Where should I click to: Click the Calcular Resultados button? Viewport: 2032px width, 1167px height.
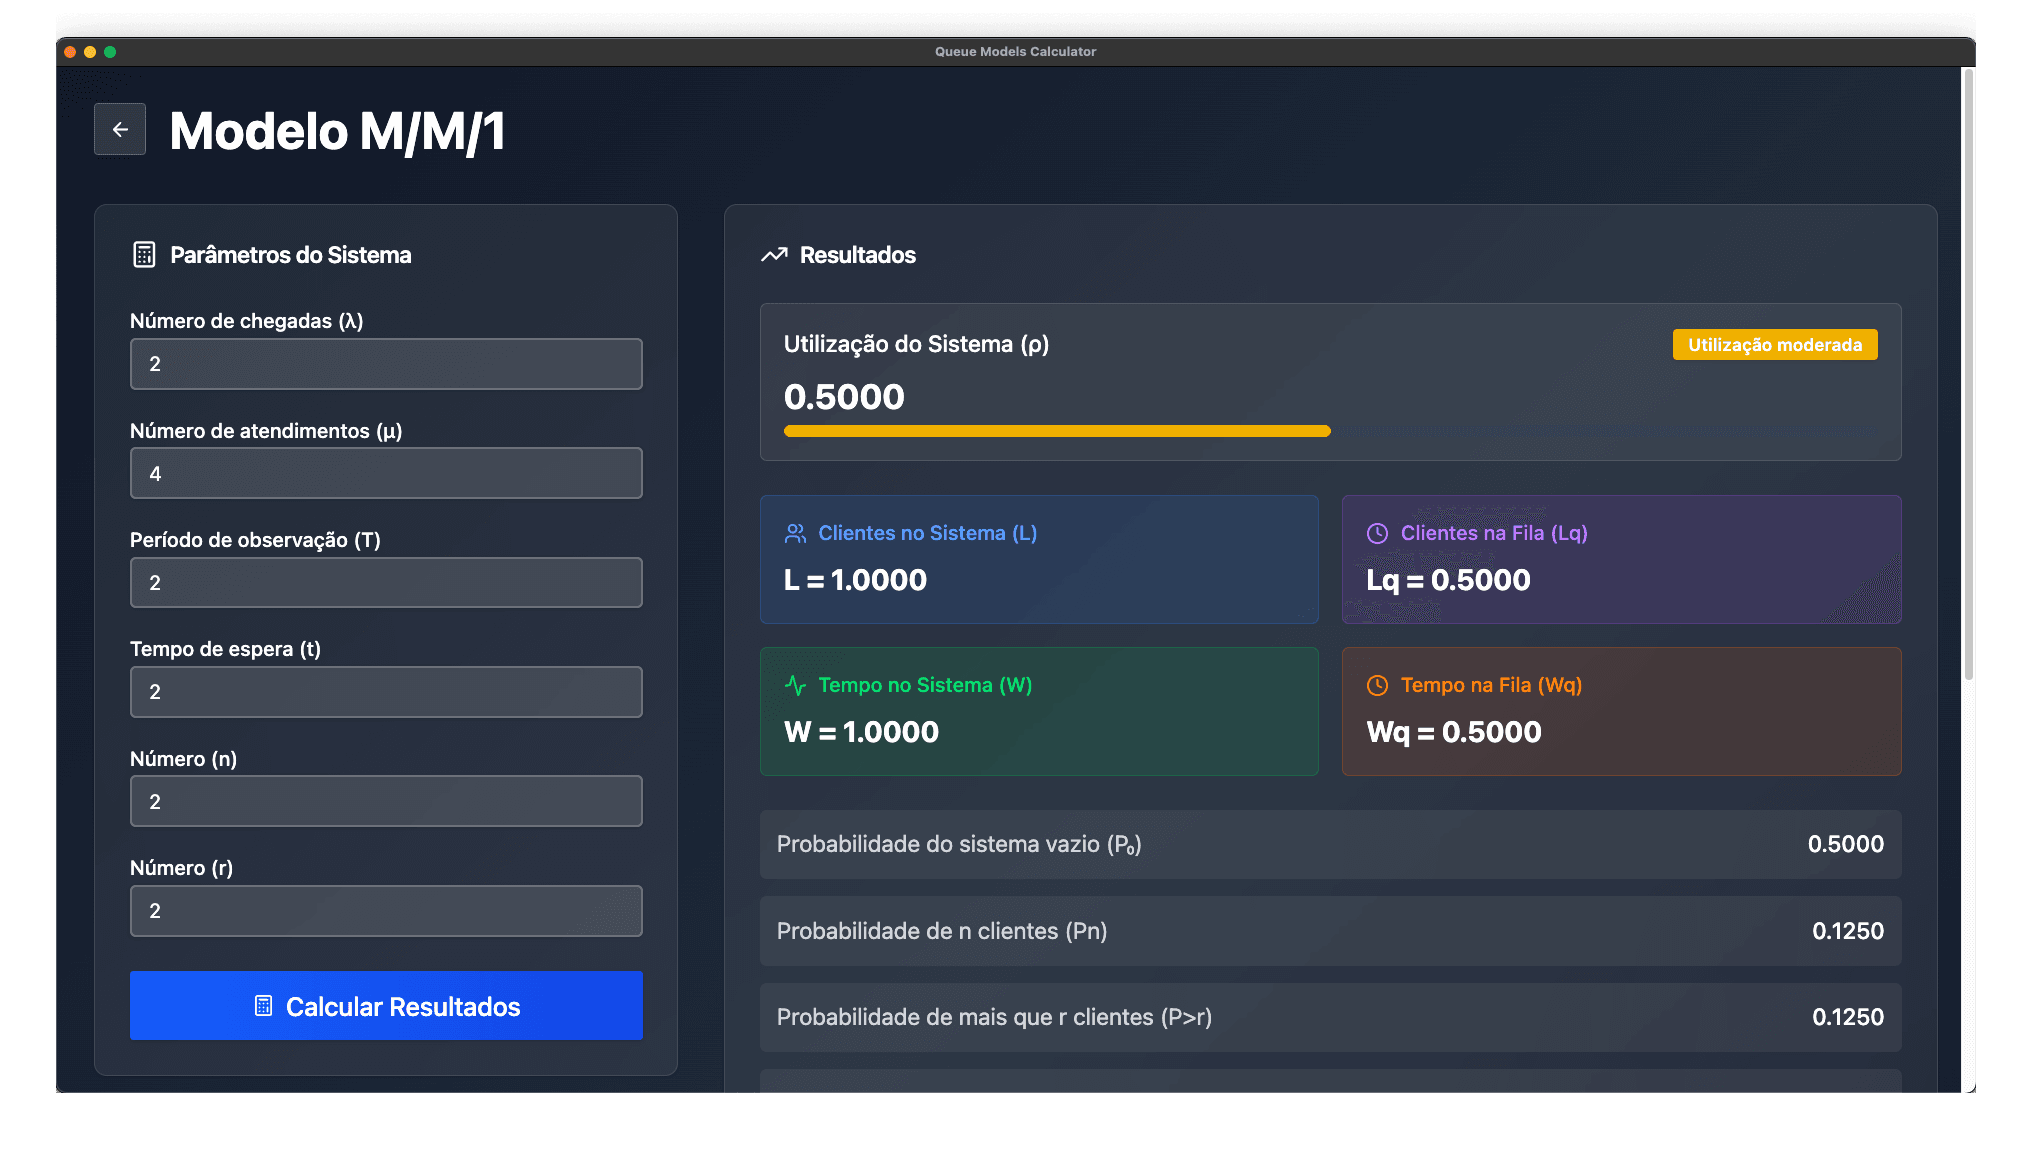tap(386, 1006)
